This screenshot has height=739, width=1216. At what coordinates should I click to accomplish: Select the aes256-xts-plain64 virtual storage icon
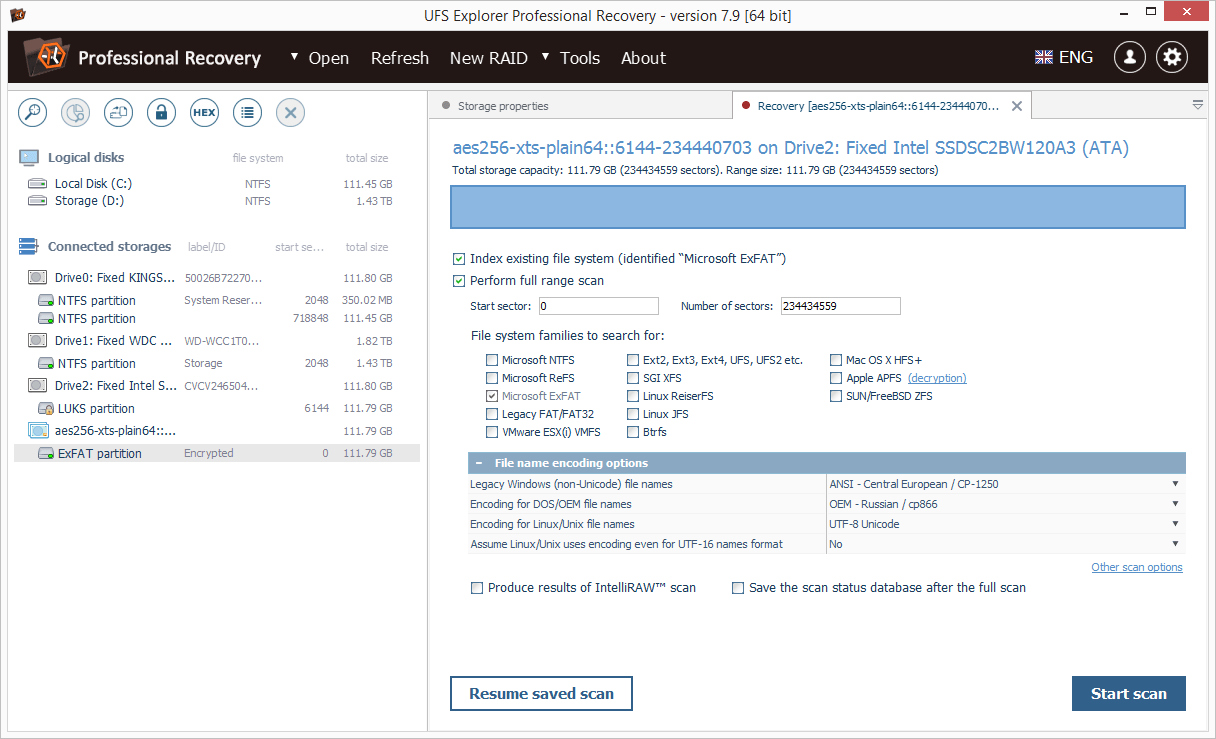click(38, 431)
